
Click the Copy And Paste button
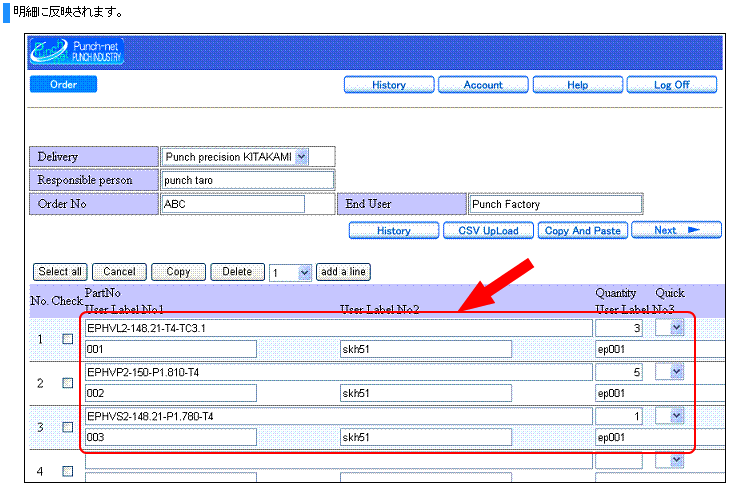583,231
